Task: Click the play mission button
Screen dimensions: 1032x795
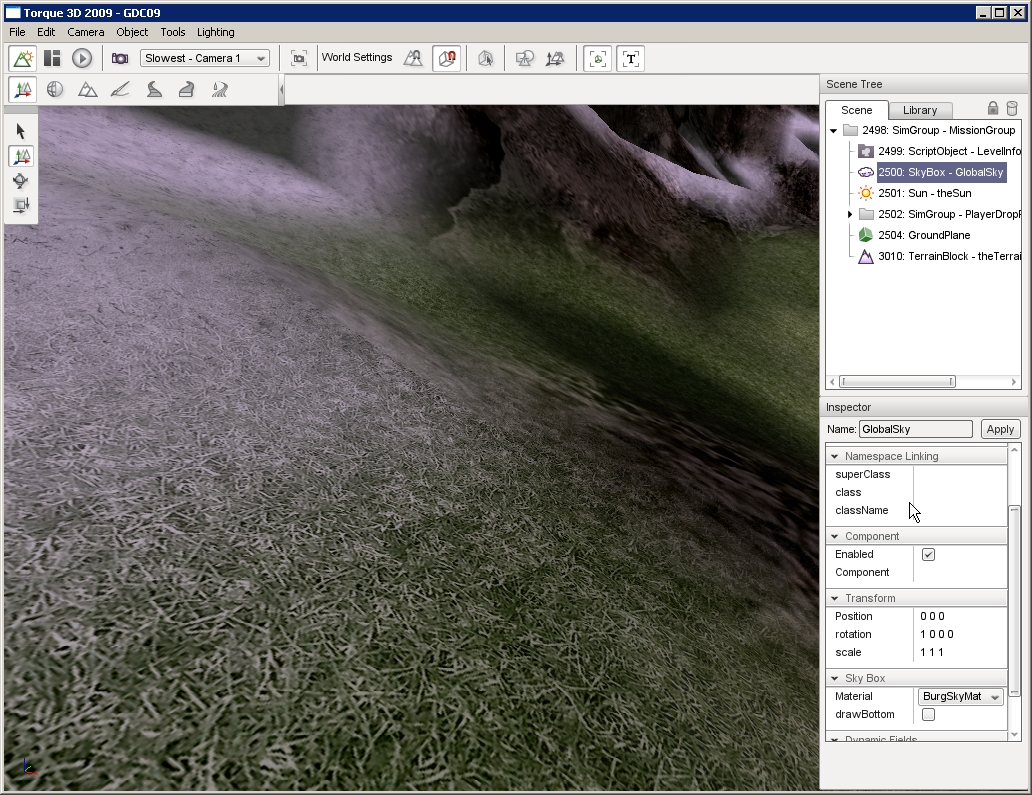Action: coord(82,58)
